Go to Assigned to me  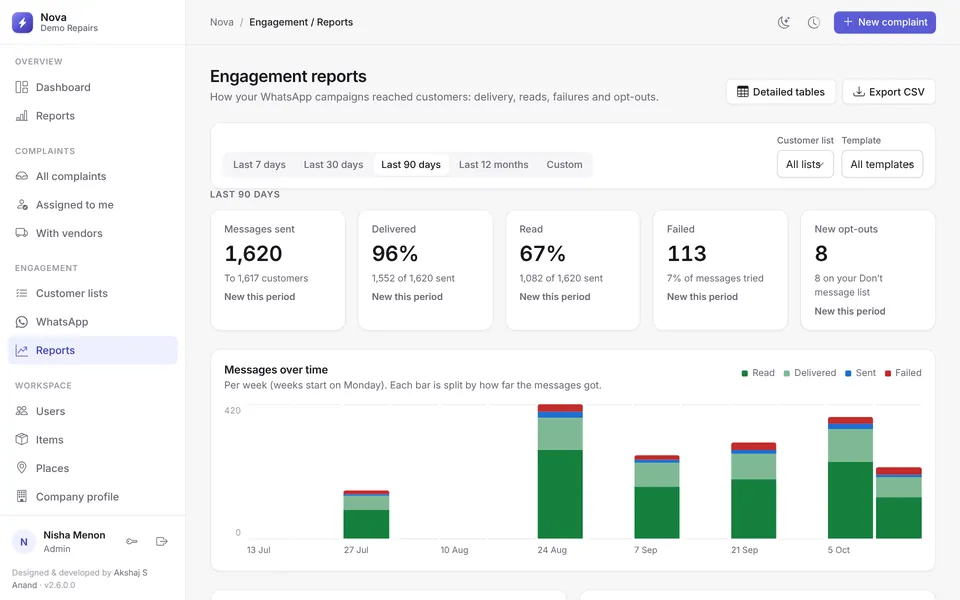(93, 204)
